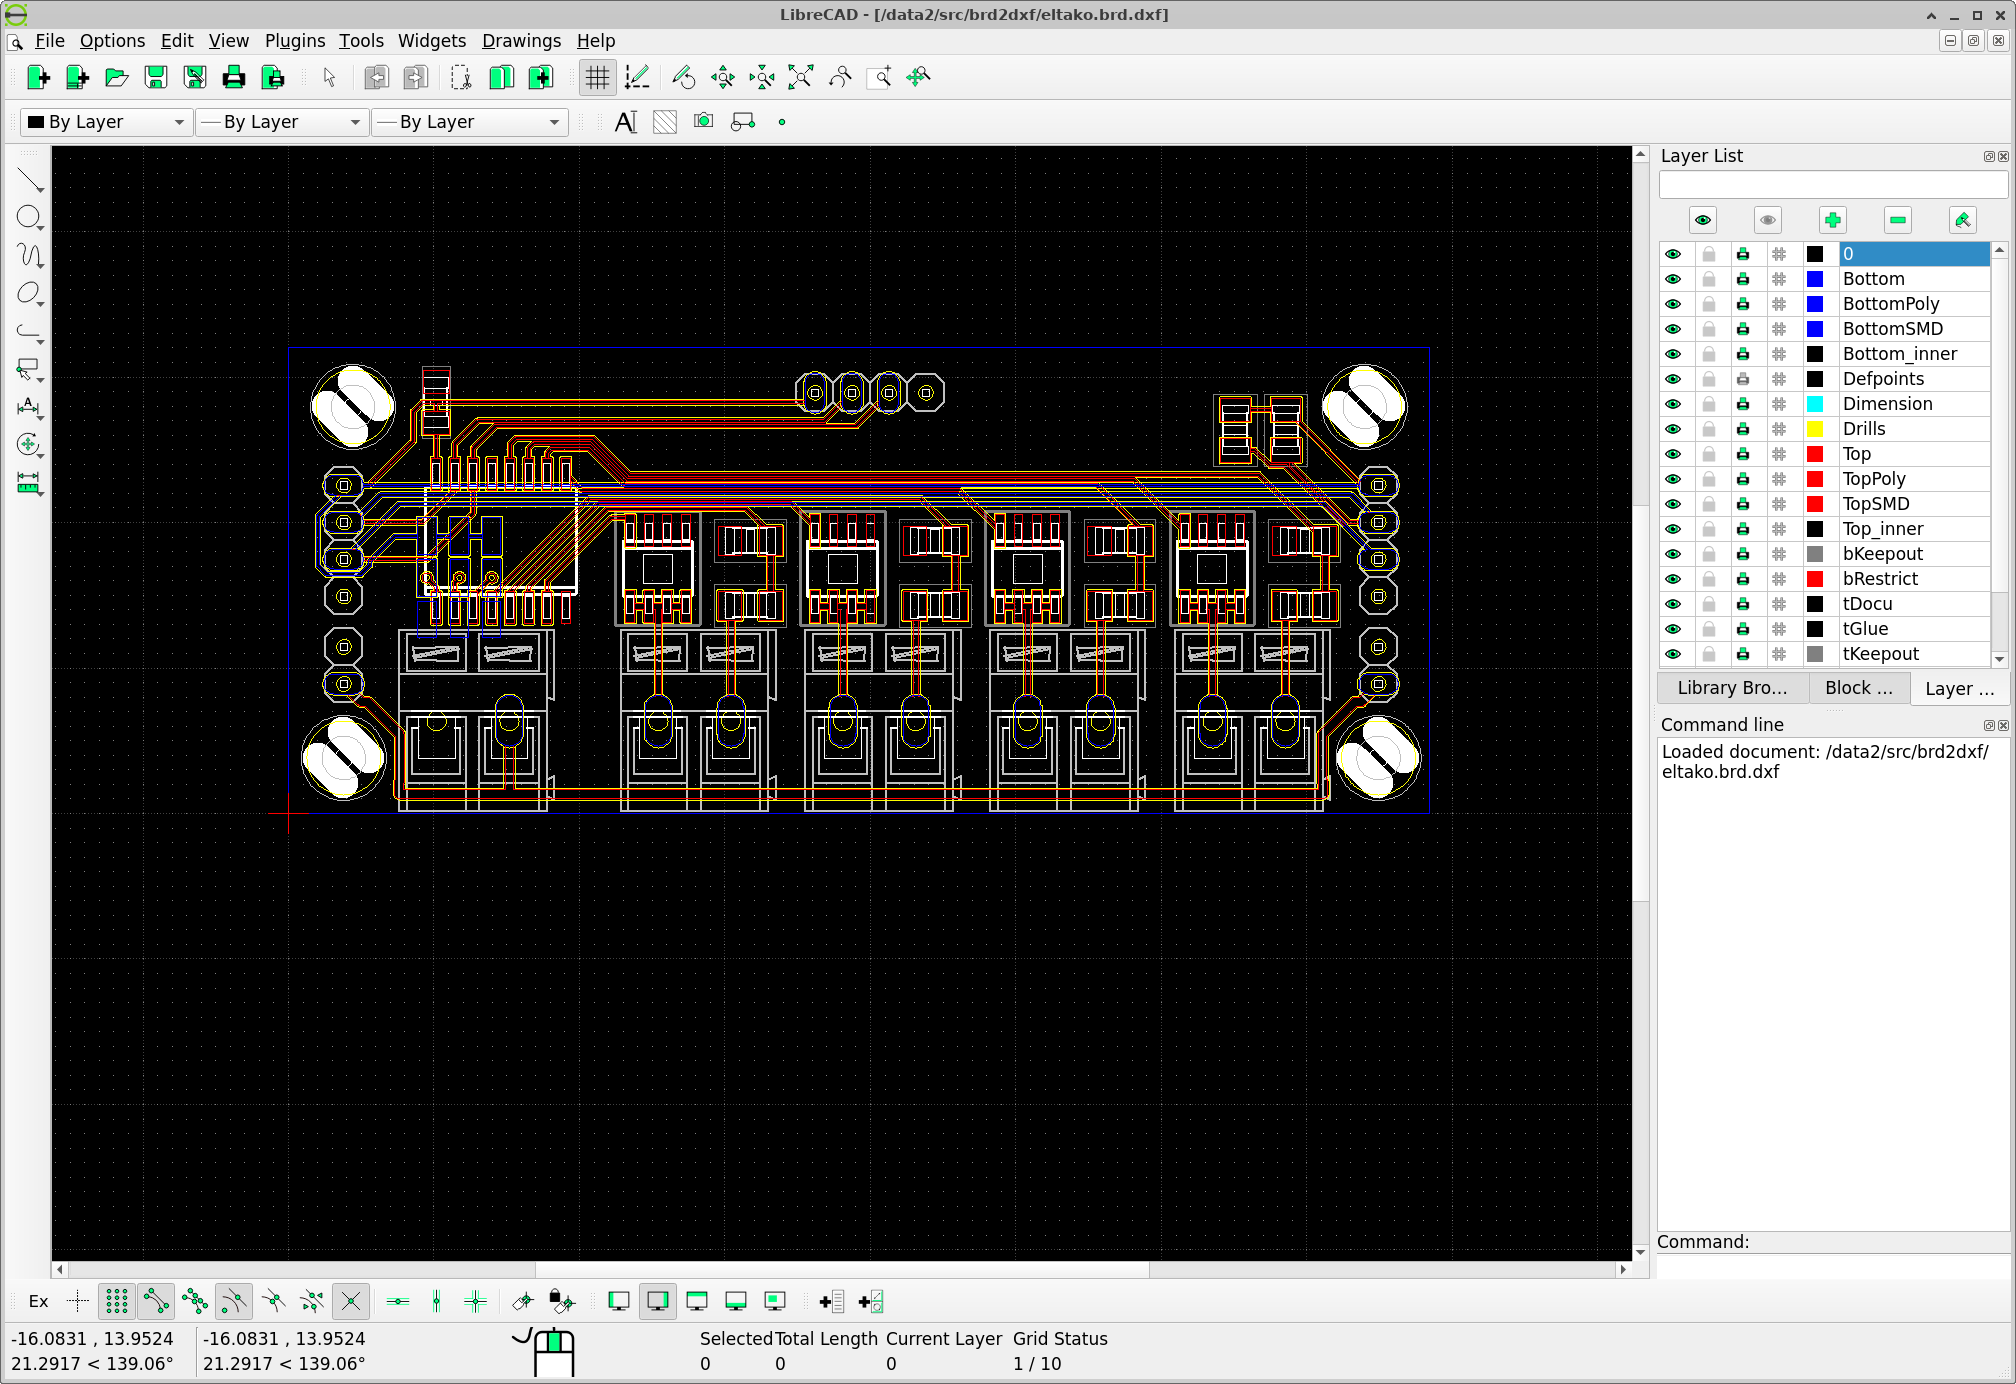
Task: Select the Hatch tool icon
Action: 665,122
